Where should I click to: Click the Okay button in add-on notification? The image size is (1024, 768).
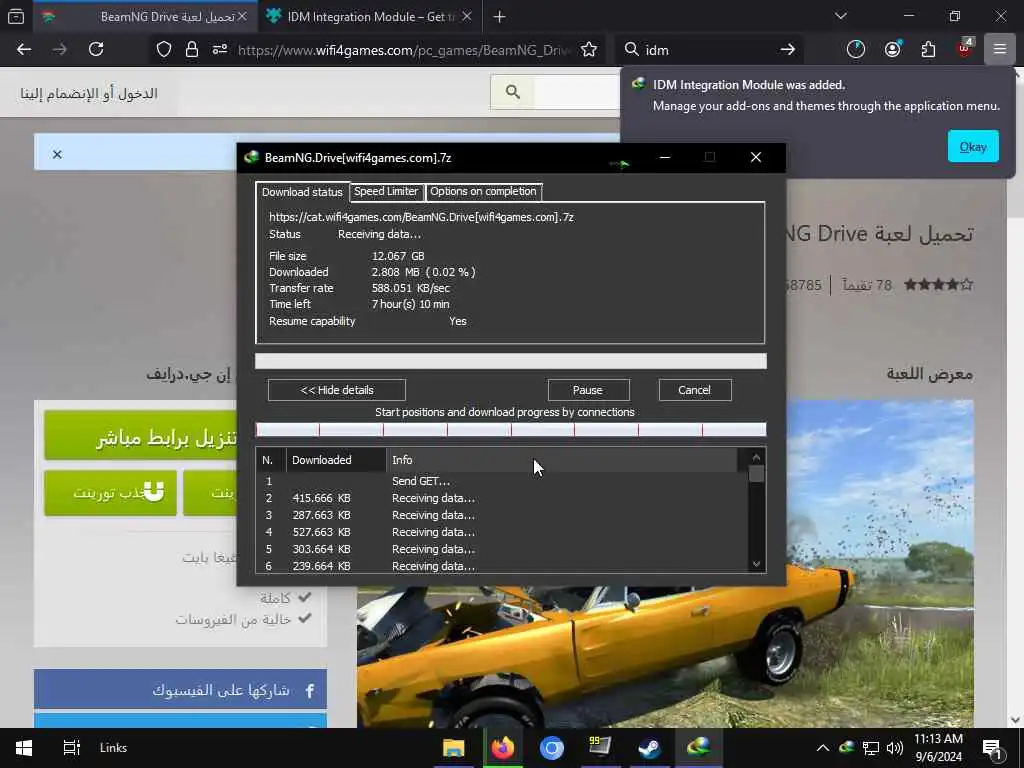(973, 147)
